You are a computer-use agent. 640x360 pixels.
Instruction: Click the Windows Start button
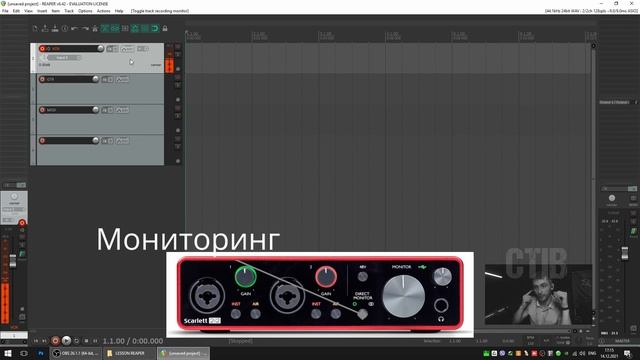[7, 353]
